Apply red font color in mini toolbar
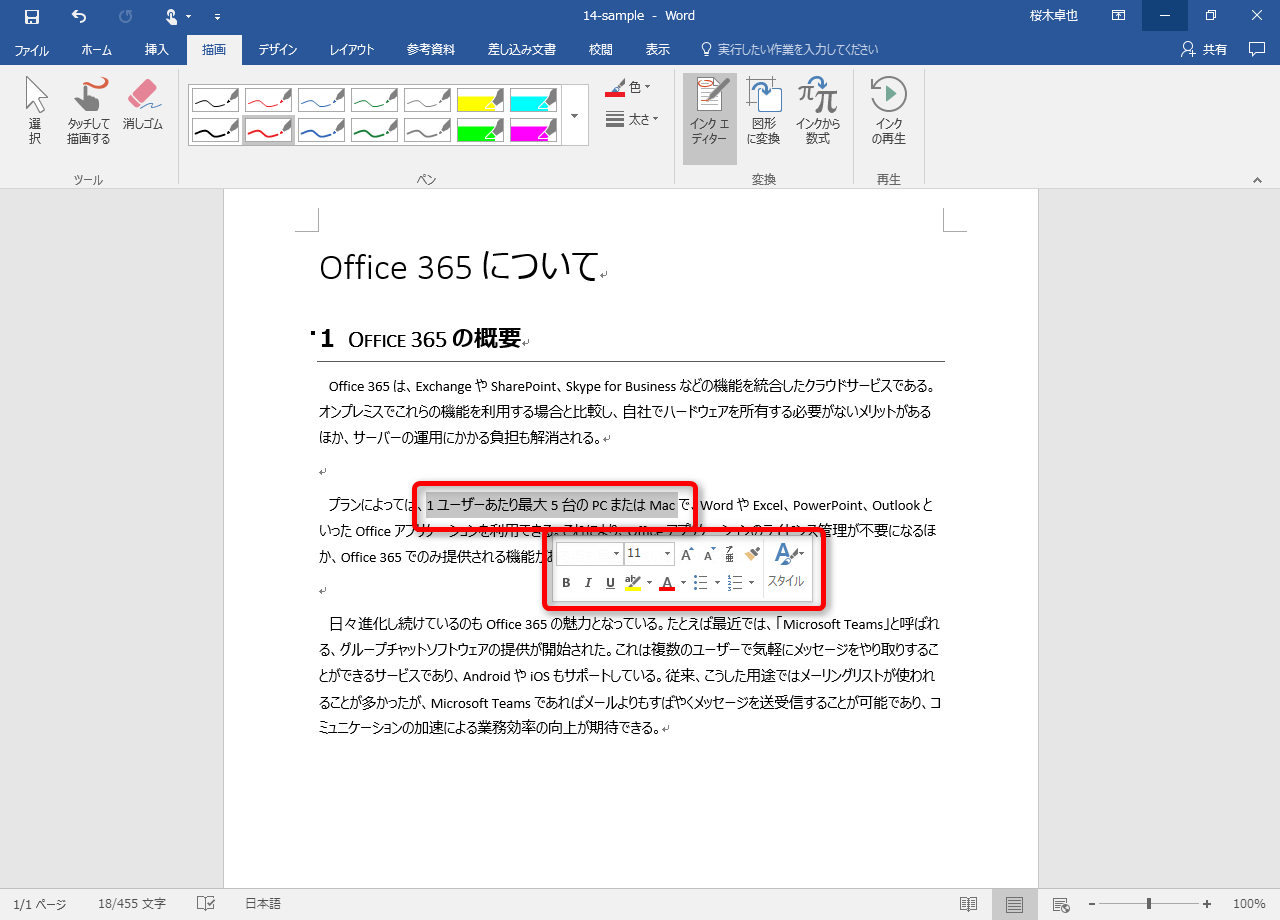 [667, 583]
